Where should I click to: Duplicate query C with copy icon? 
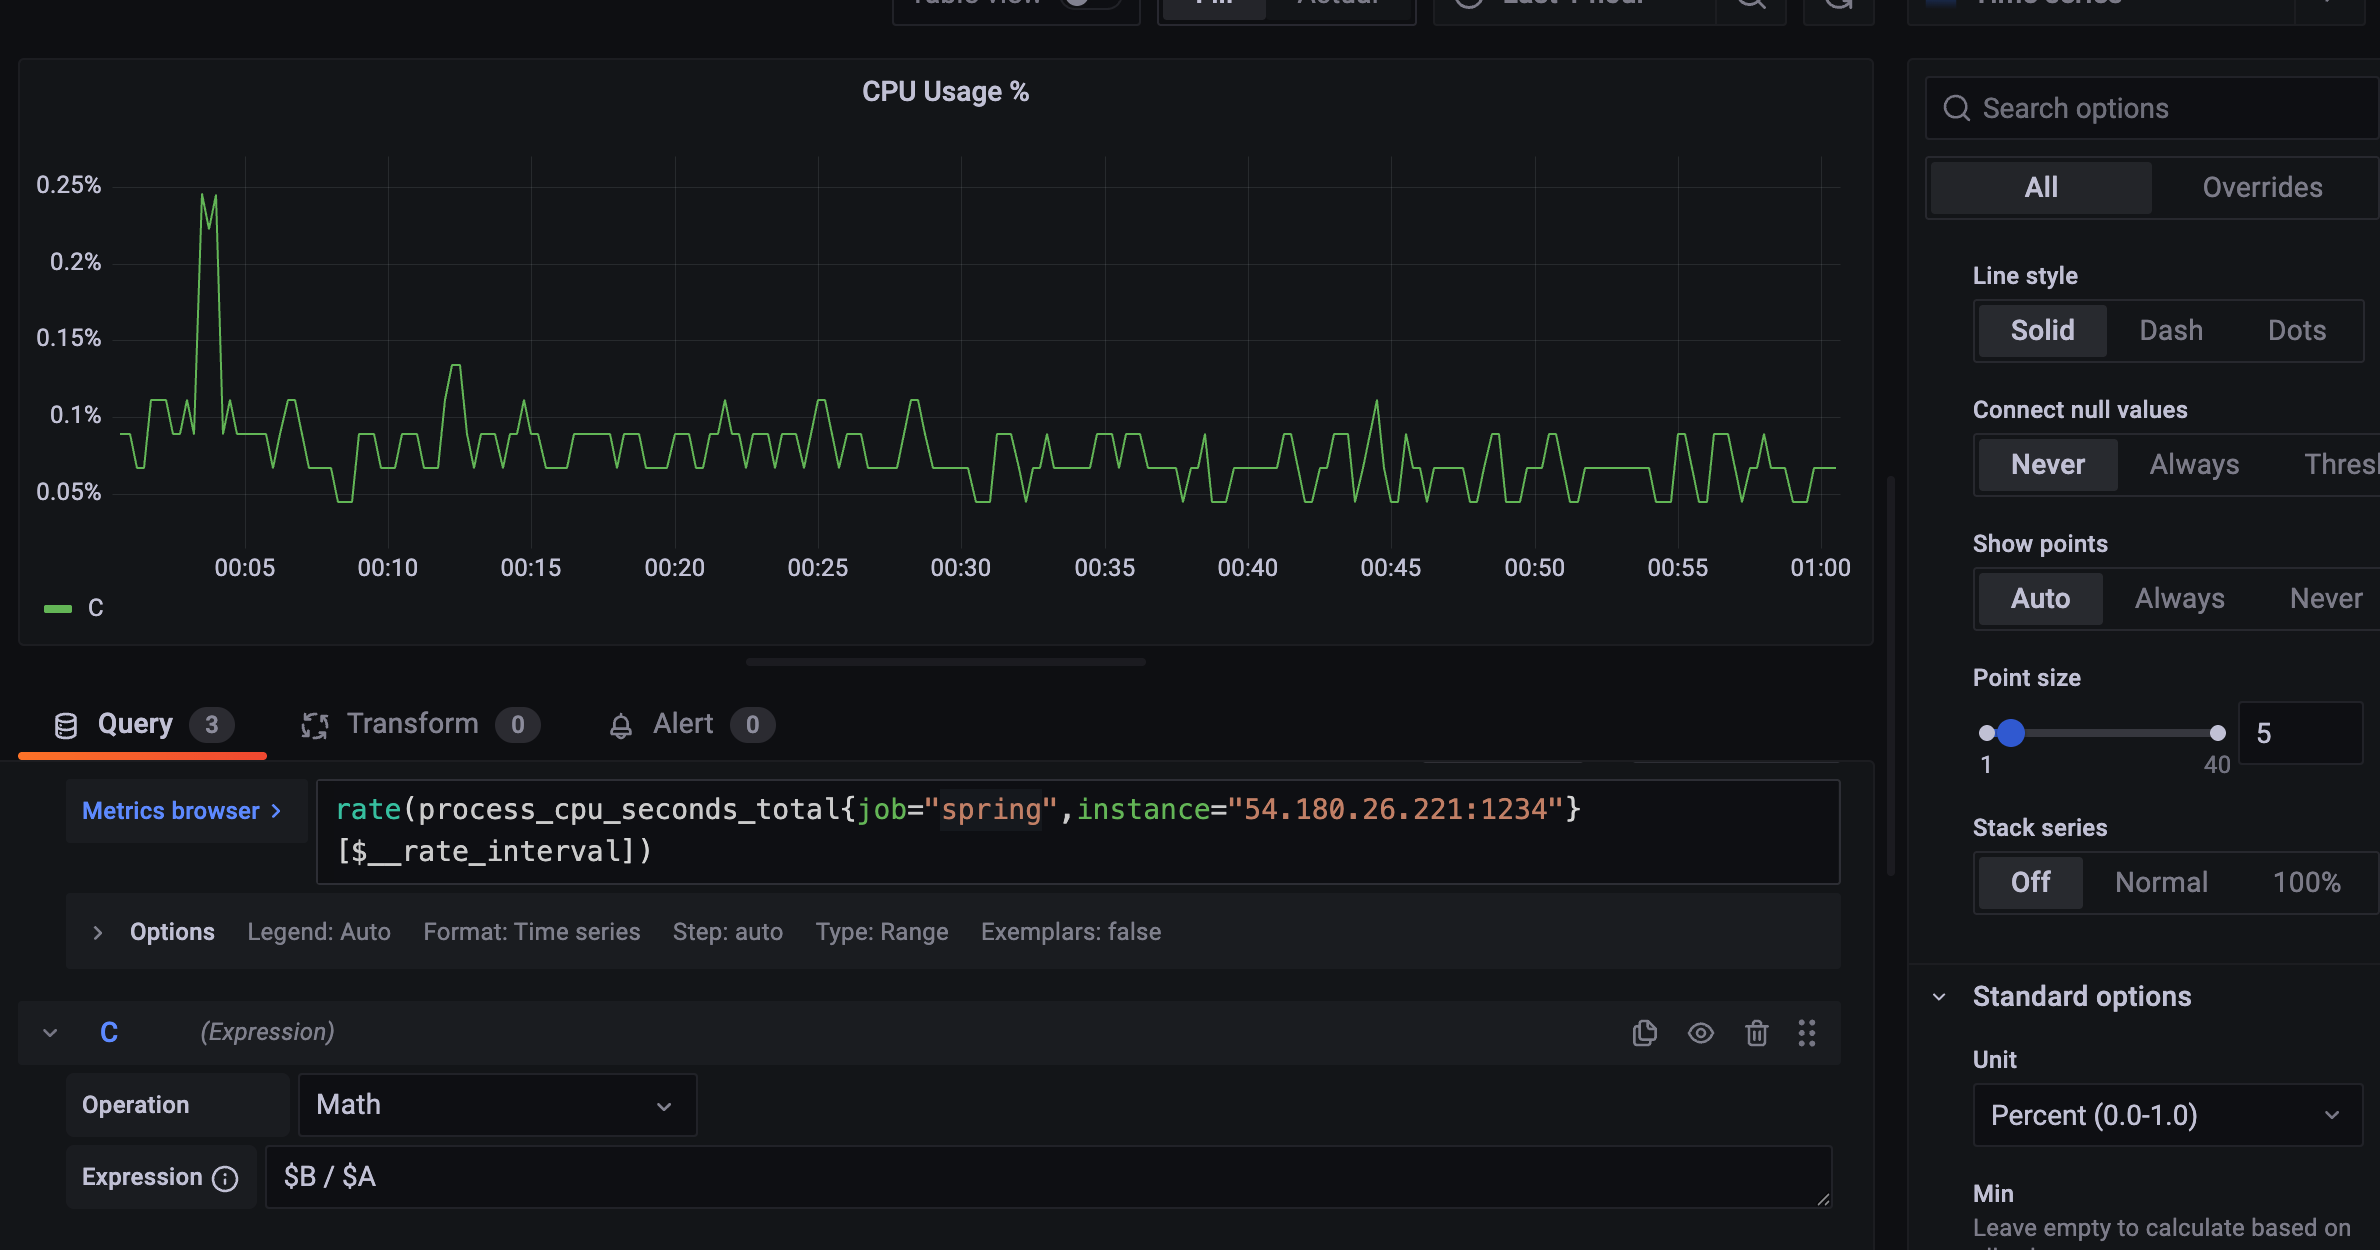pos(1644,1033)
